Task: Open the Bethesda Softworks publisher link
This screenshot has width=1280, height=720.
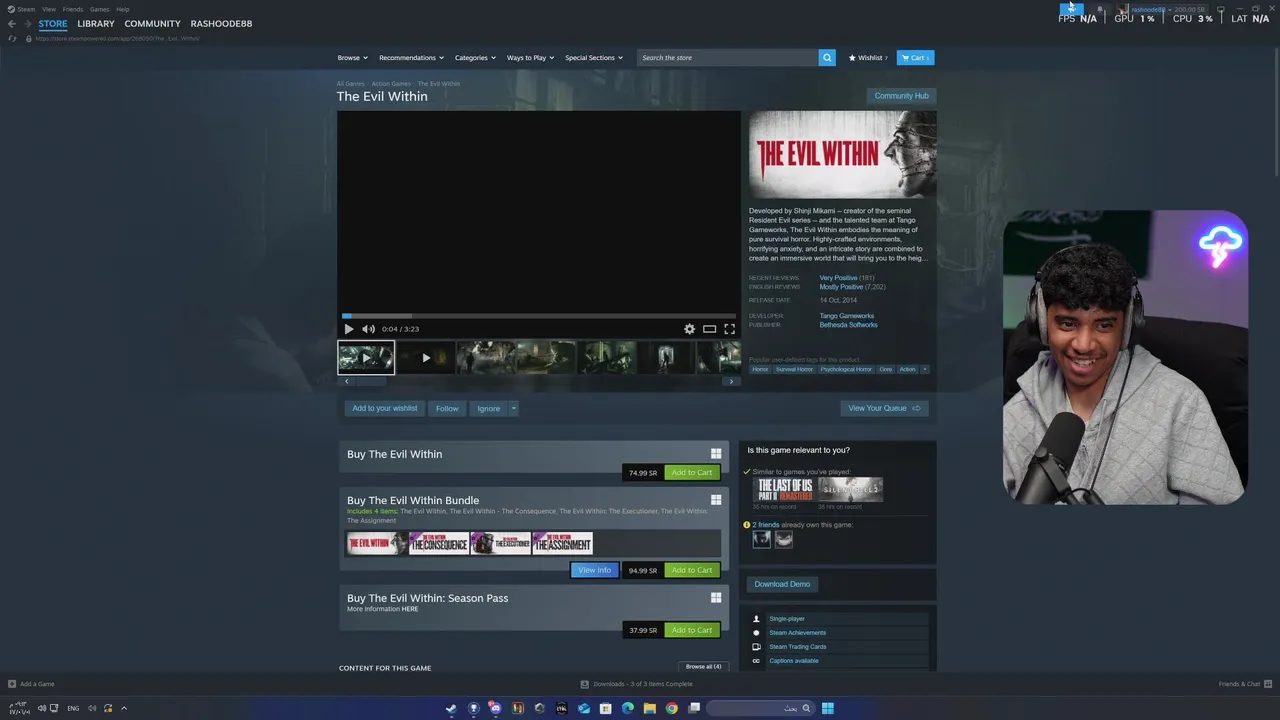Action: [849, 325]
